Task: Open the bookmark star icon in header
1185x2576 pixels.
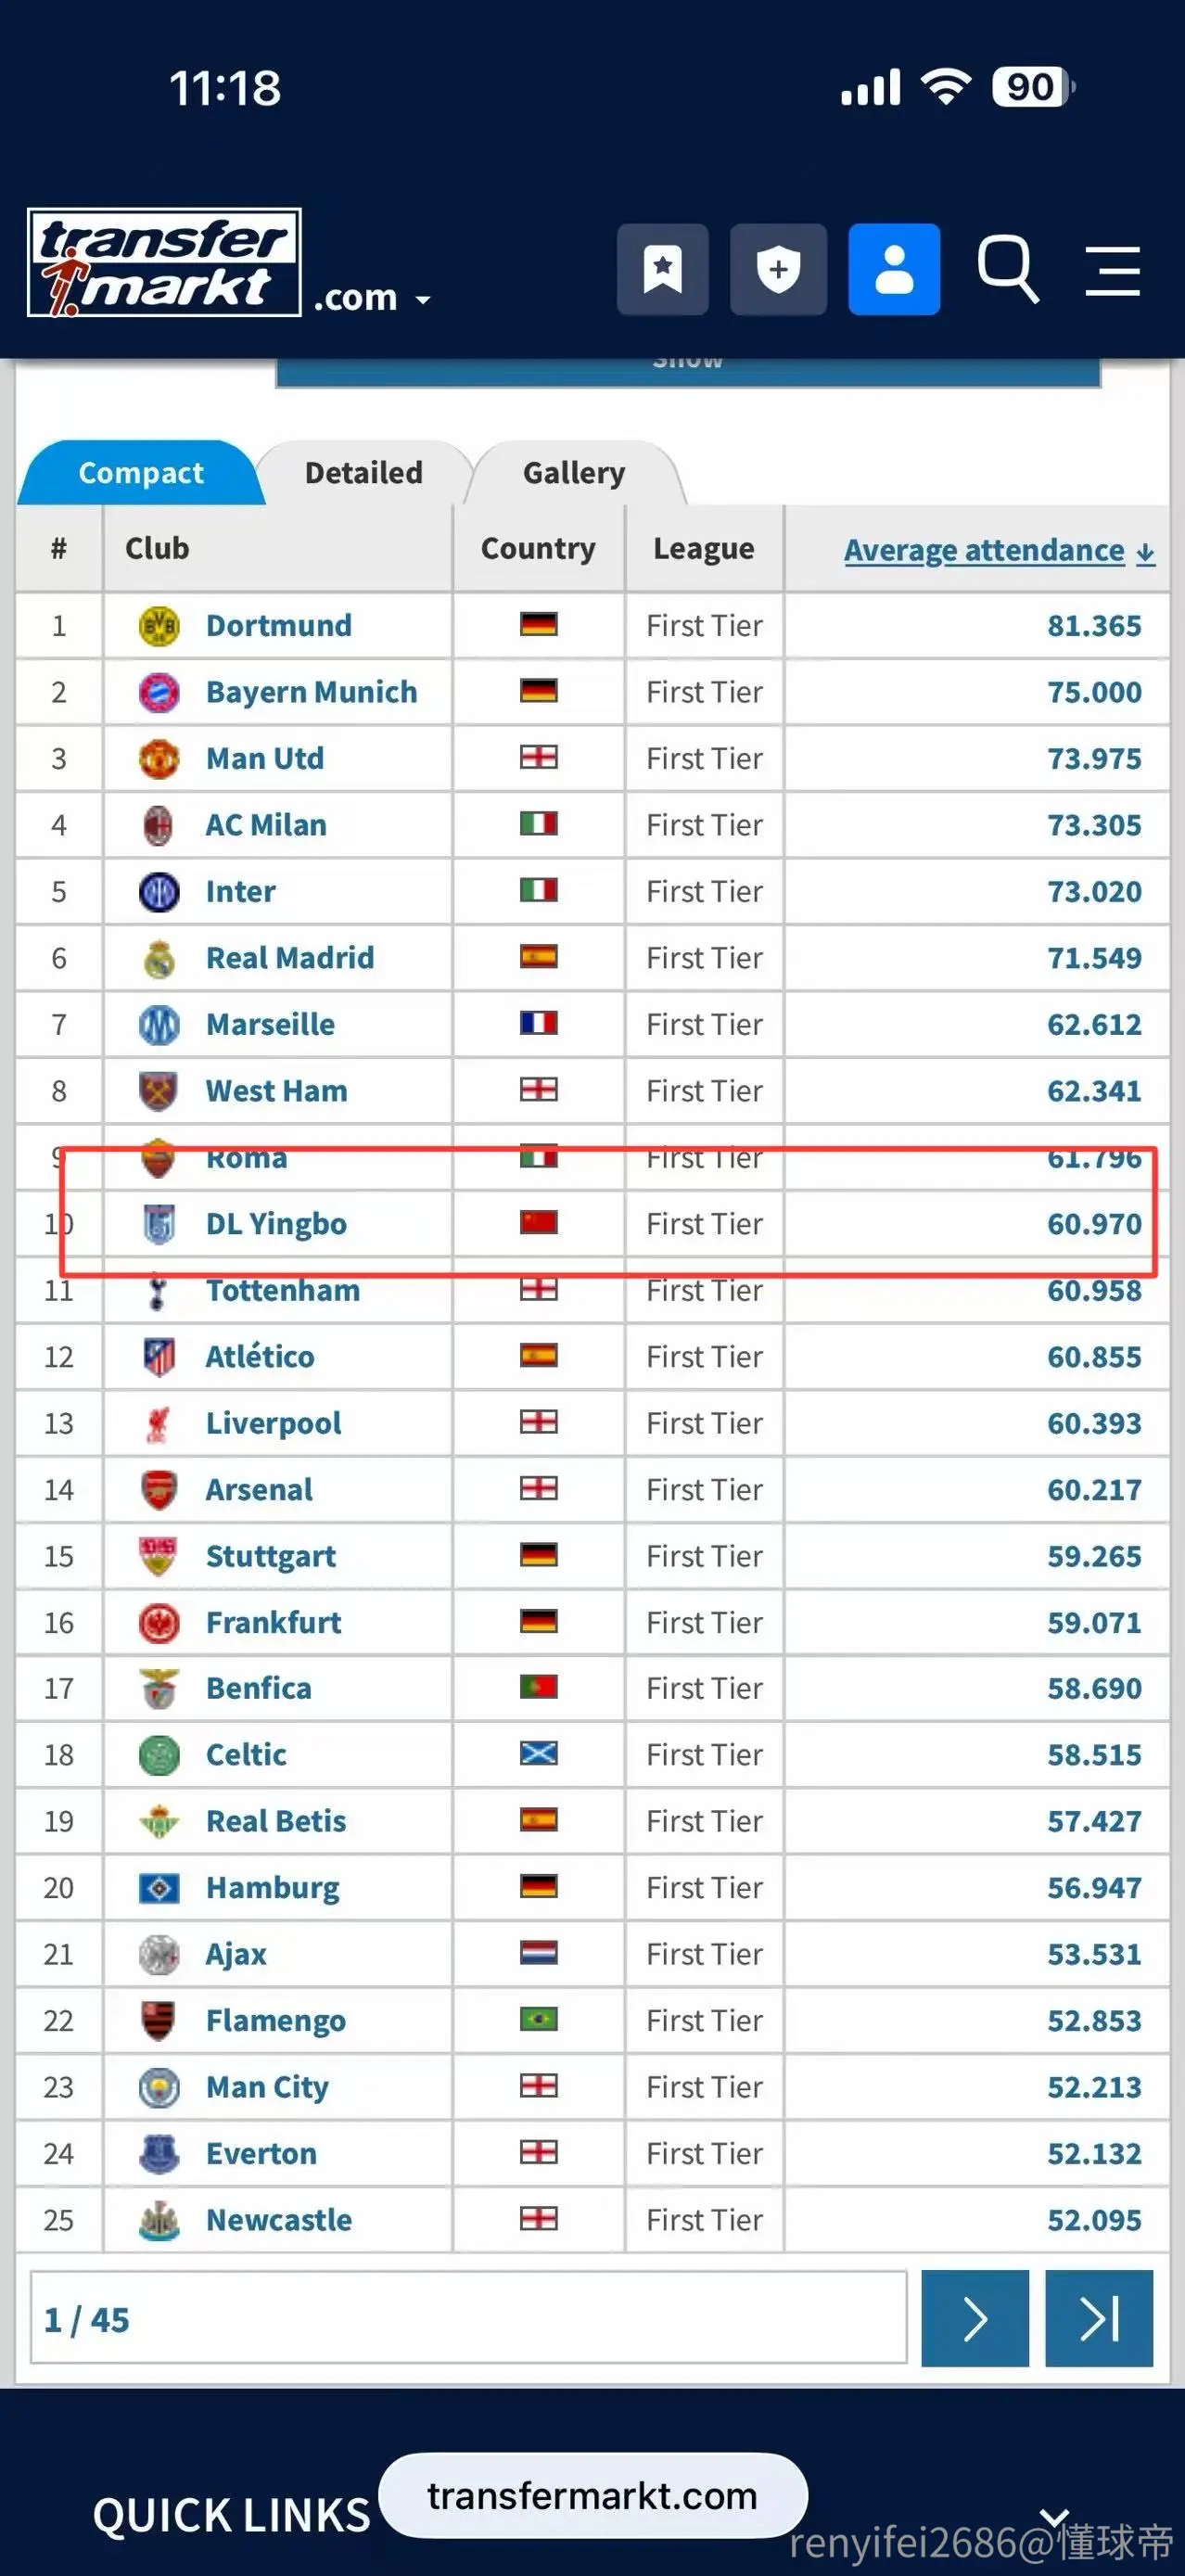Action: [662, 269]
